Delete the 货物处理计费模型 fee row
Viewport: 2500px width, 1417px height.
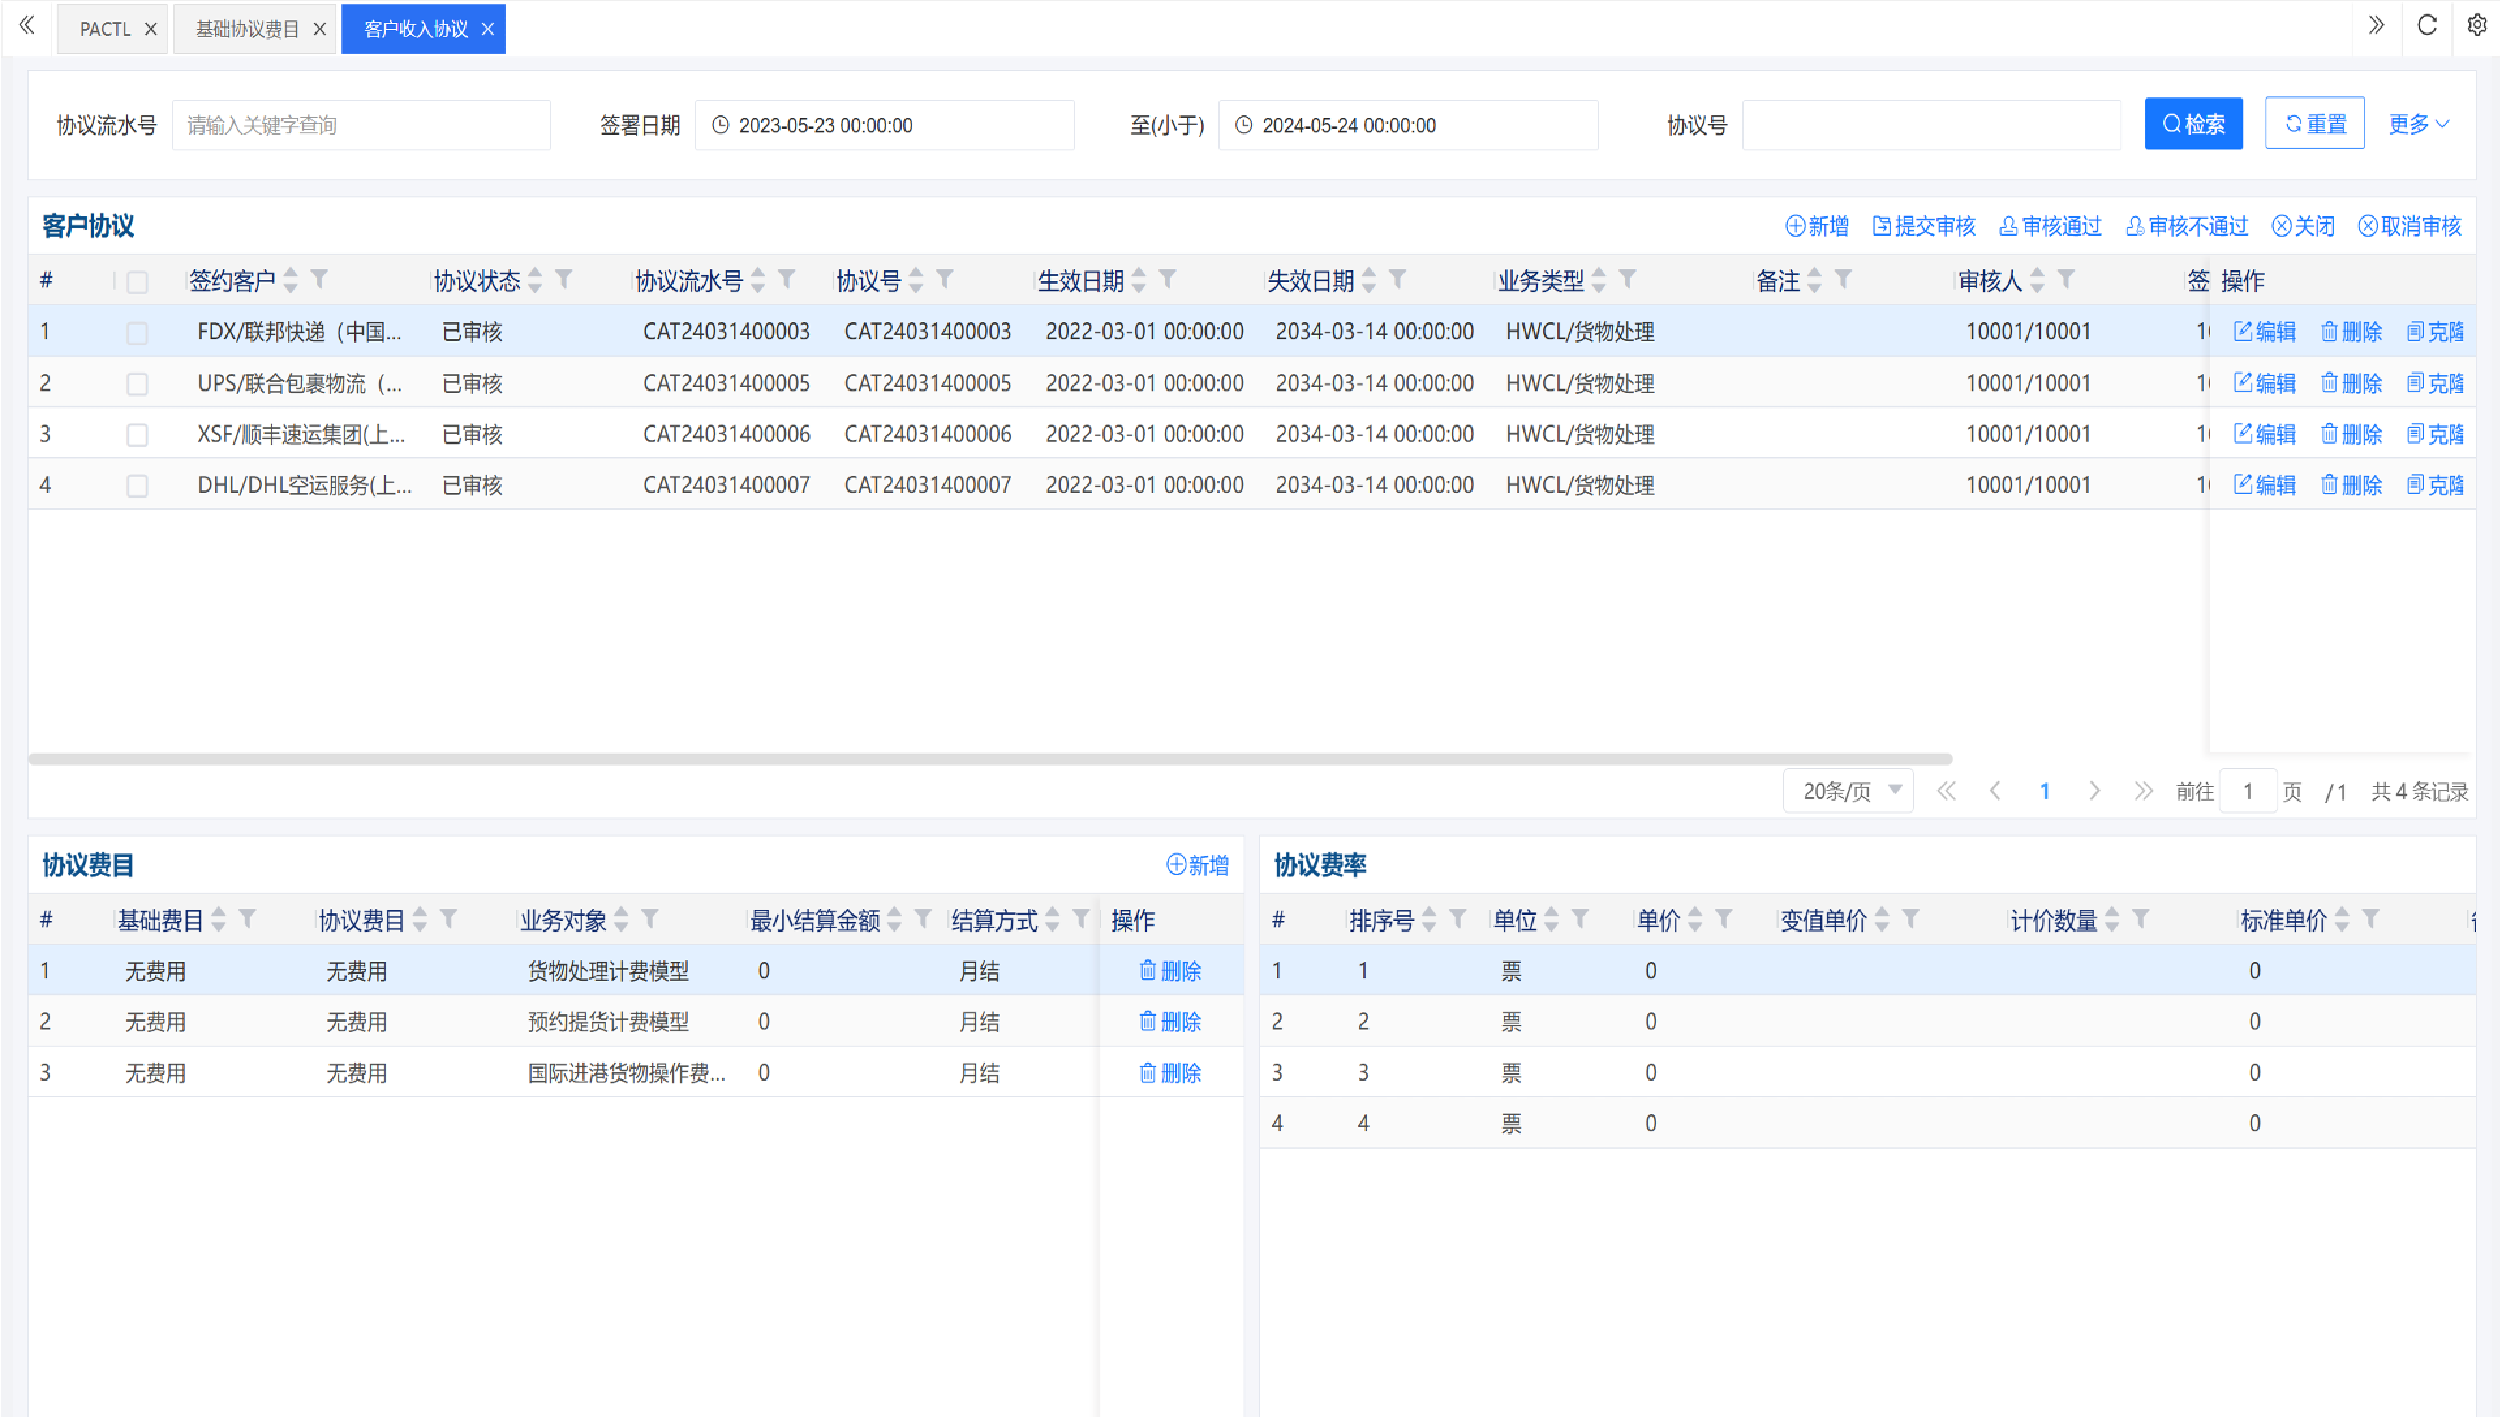[1171, 971]
